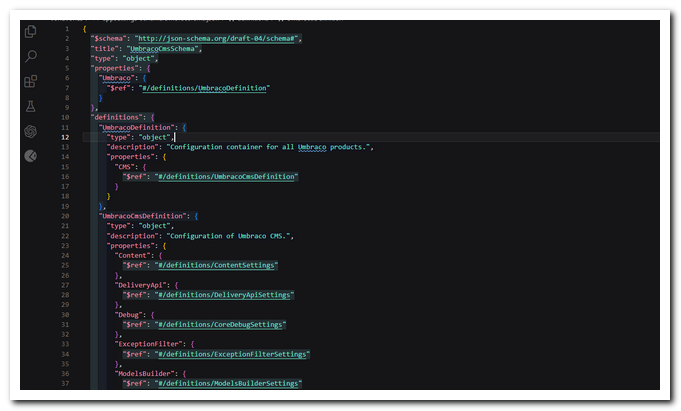Click the "$schema" key on line 2
The width and height of the screenshot is (681, 411).
109,39
